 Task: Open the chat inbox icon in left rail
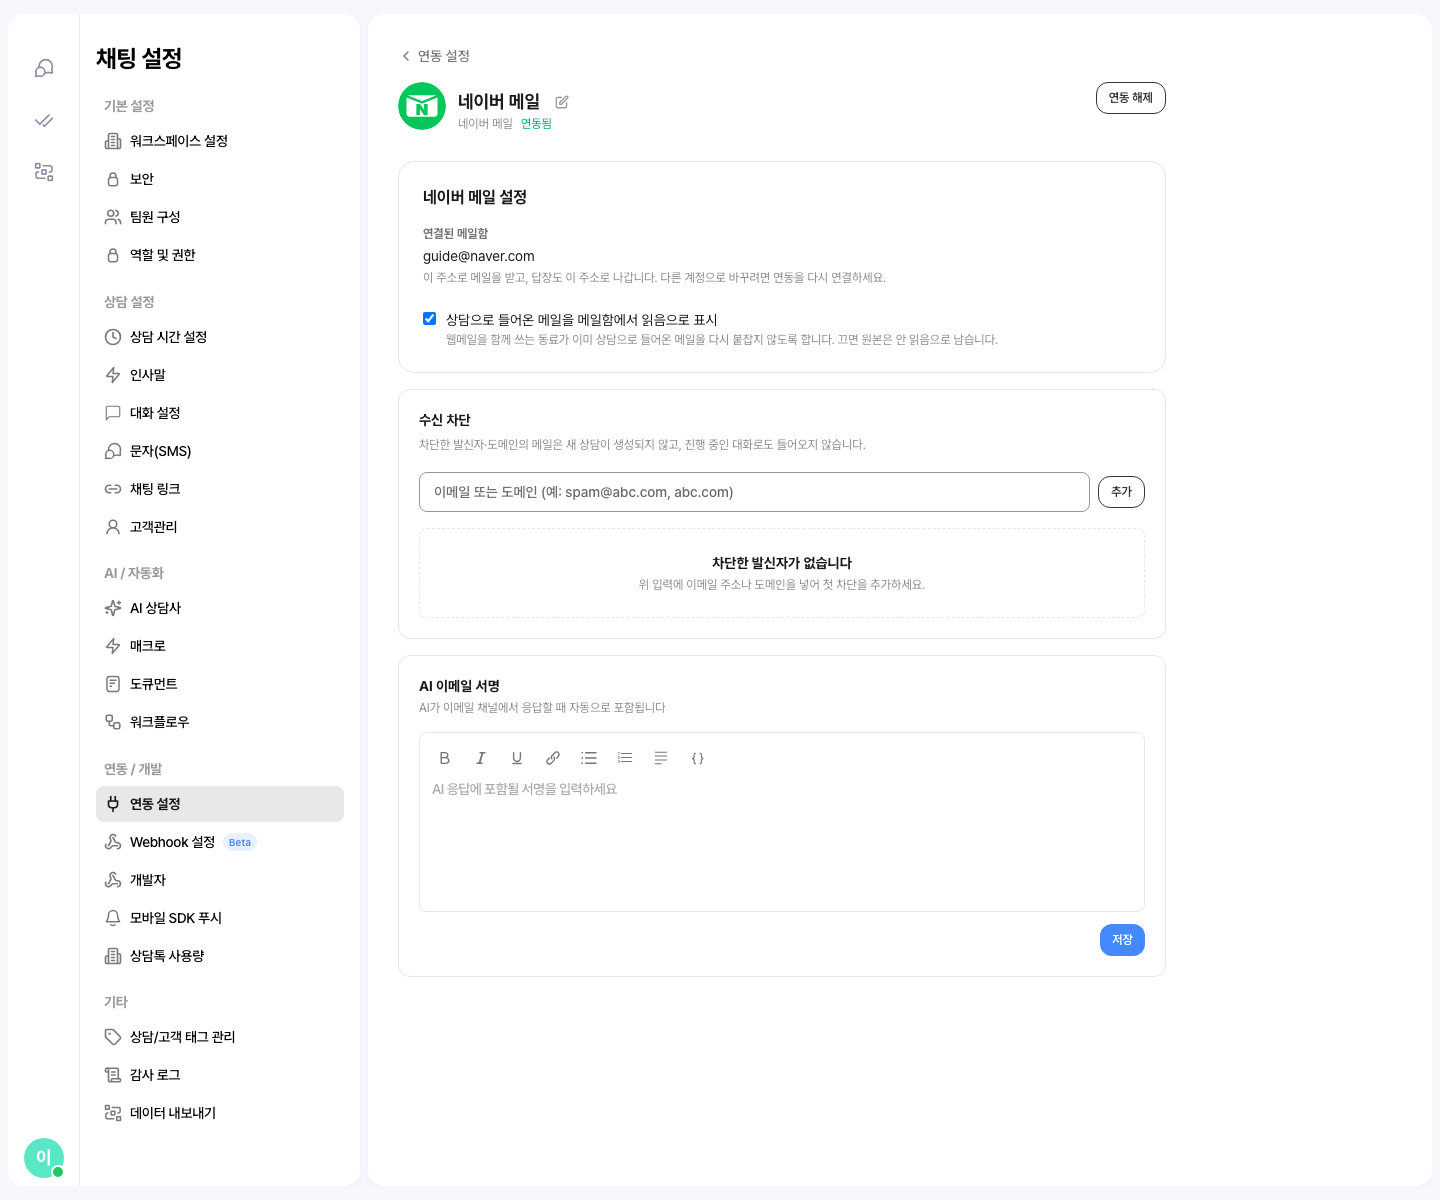[x=44, y=68]
